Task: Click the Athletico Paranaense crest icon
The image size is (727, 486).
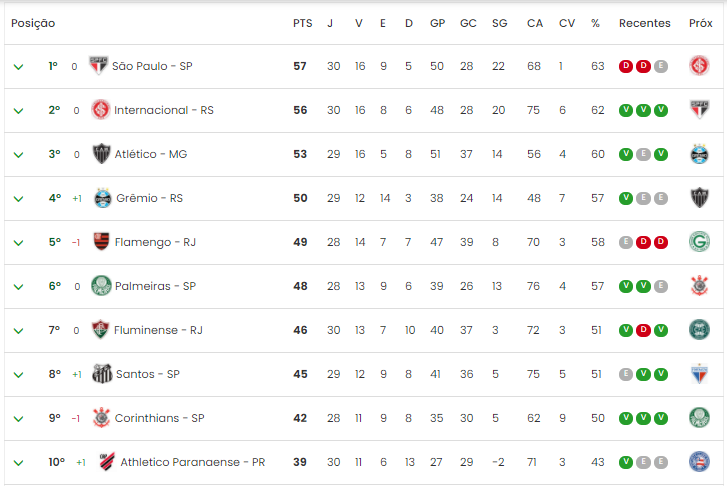Action: click(x=107, y=462)
